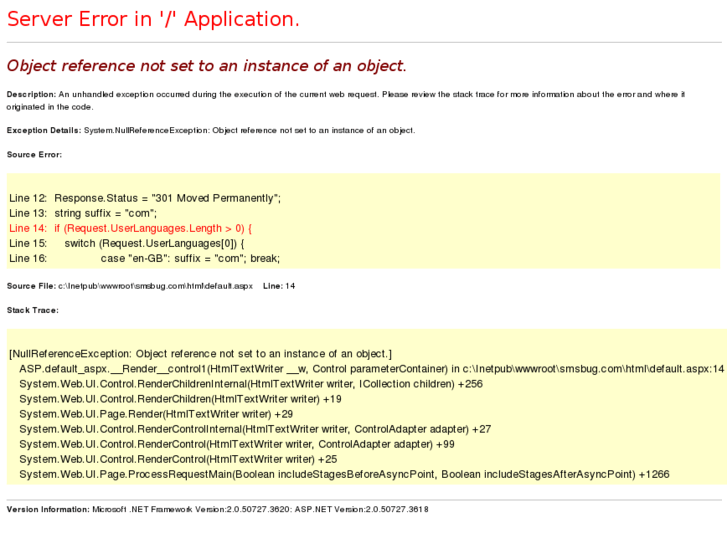Click the 'Description:' label

point(31,94)
